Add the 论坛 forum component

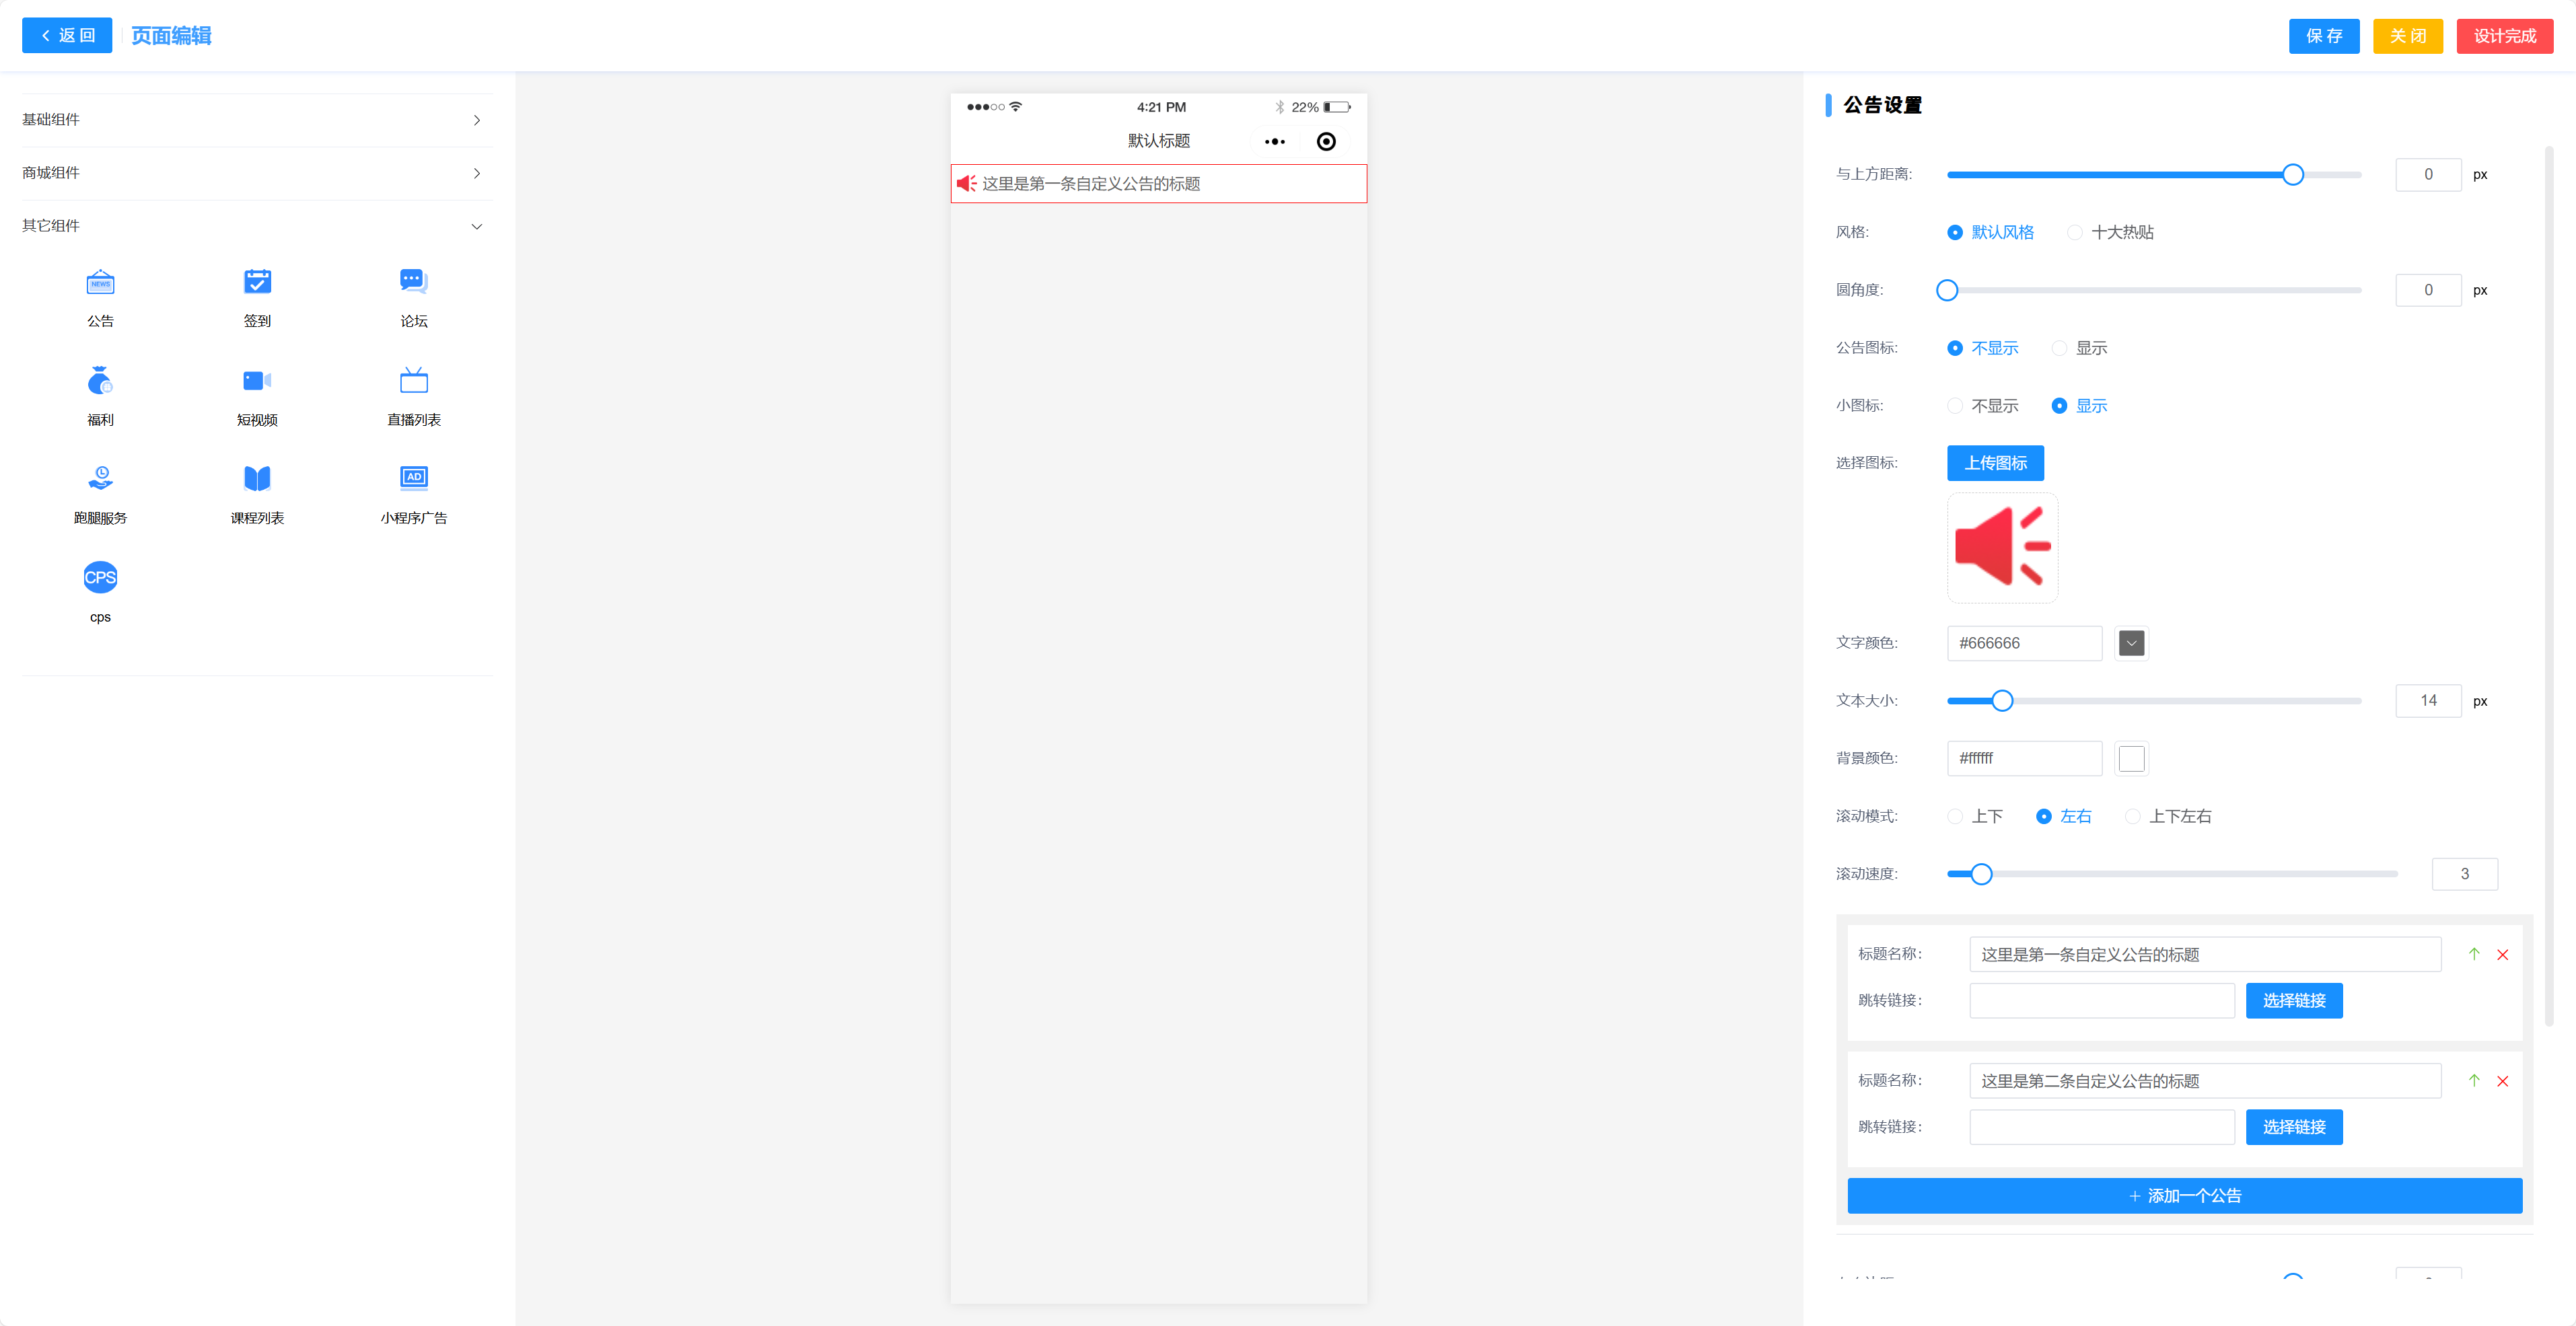[413, 297]
